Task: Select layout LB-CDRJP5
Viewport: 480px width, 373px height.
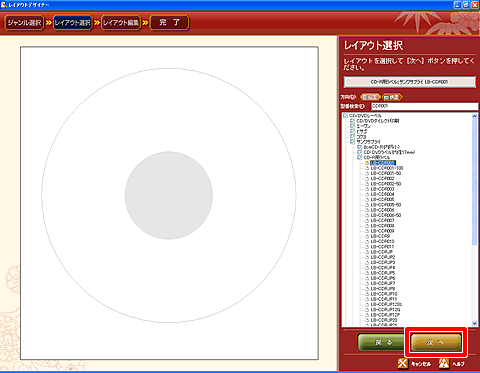Action: click(383, 273)
